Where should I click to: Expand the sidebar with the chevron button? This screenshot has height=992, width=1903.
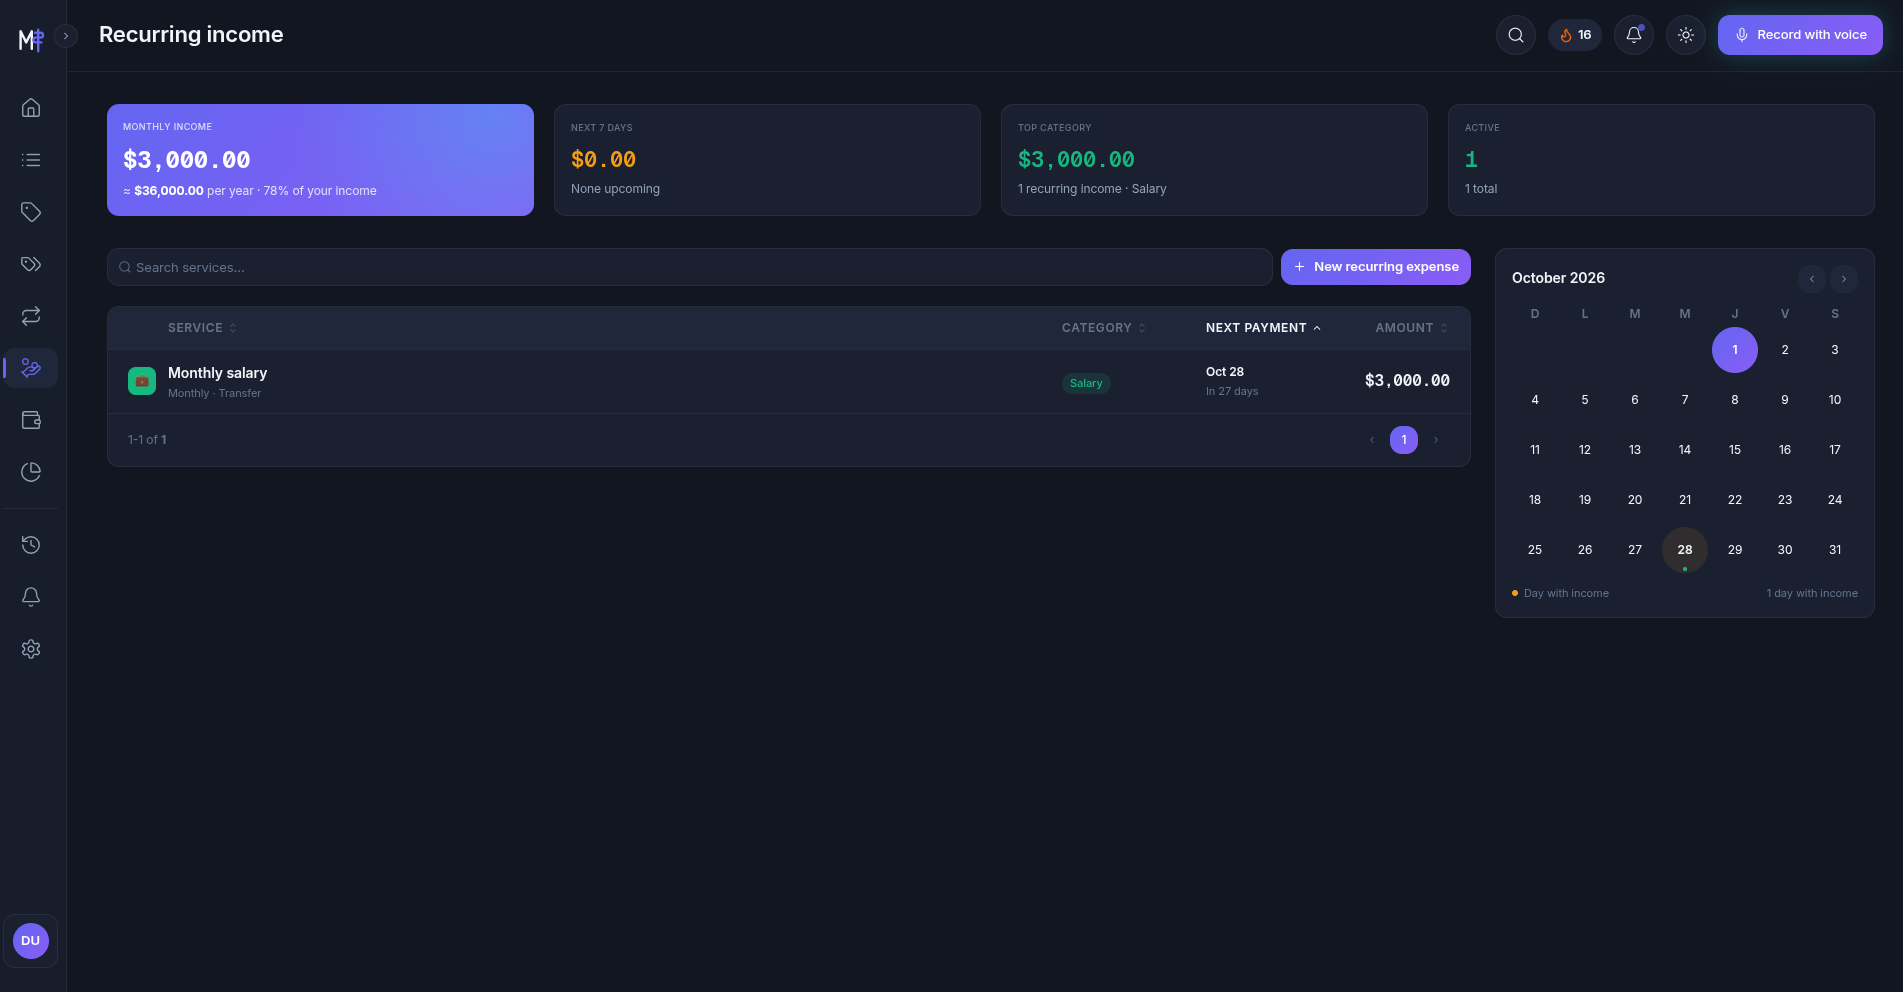66,36
